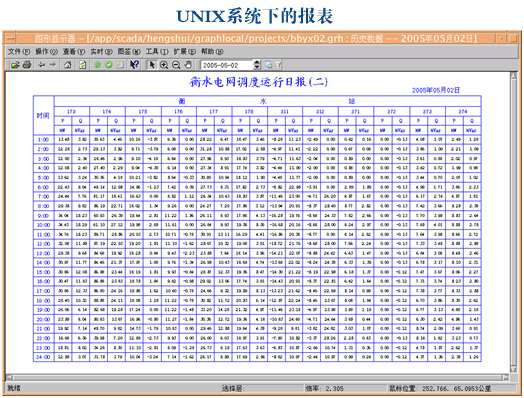Screen dimensions: 524x398
Task: Open the 帮助(H) menu
Action: point(212,51)
